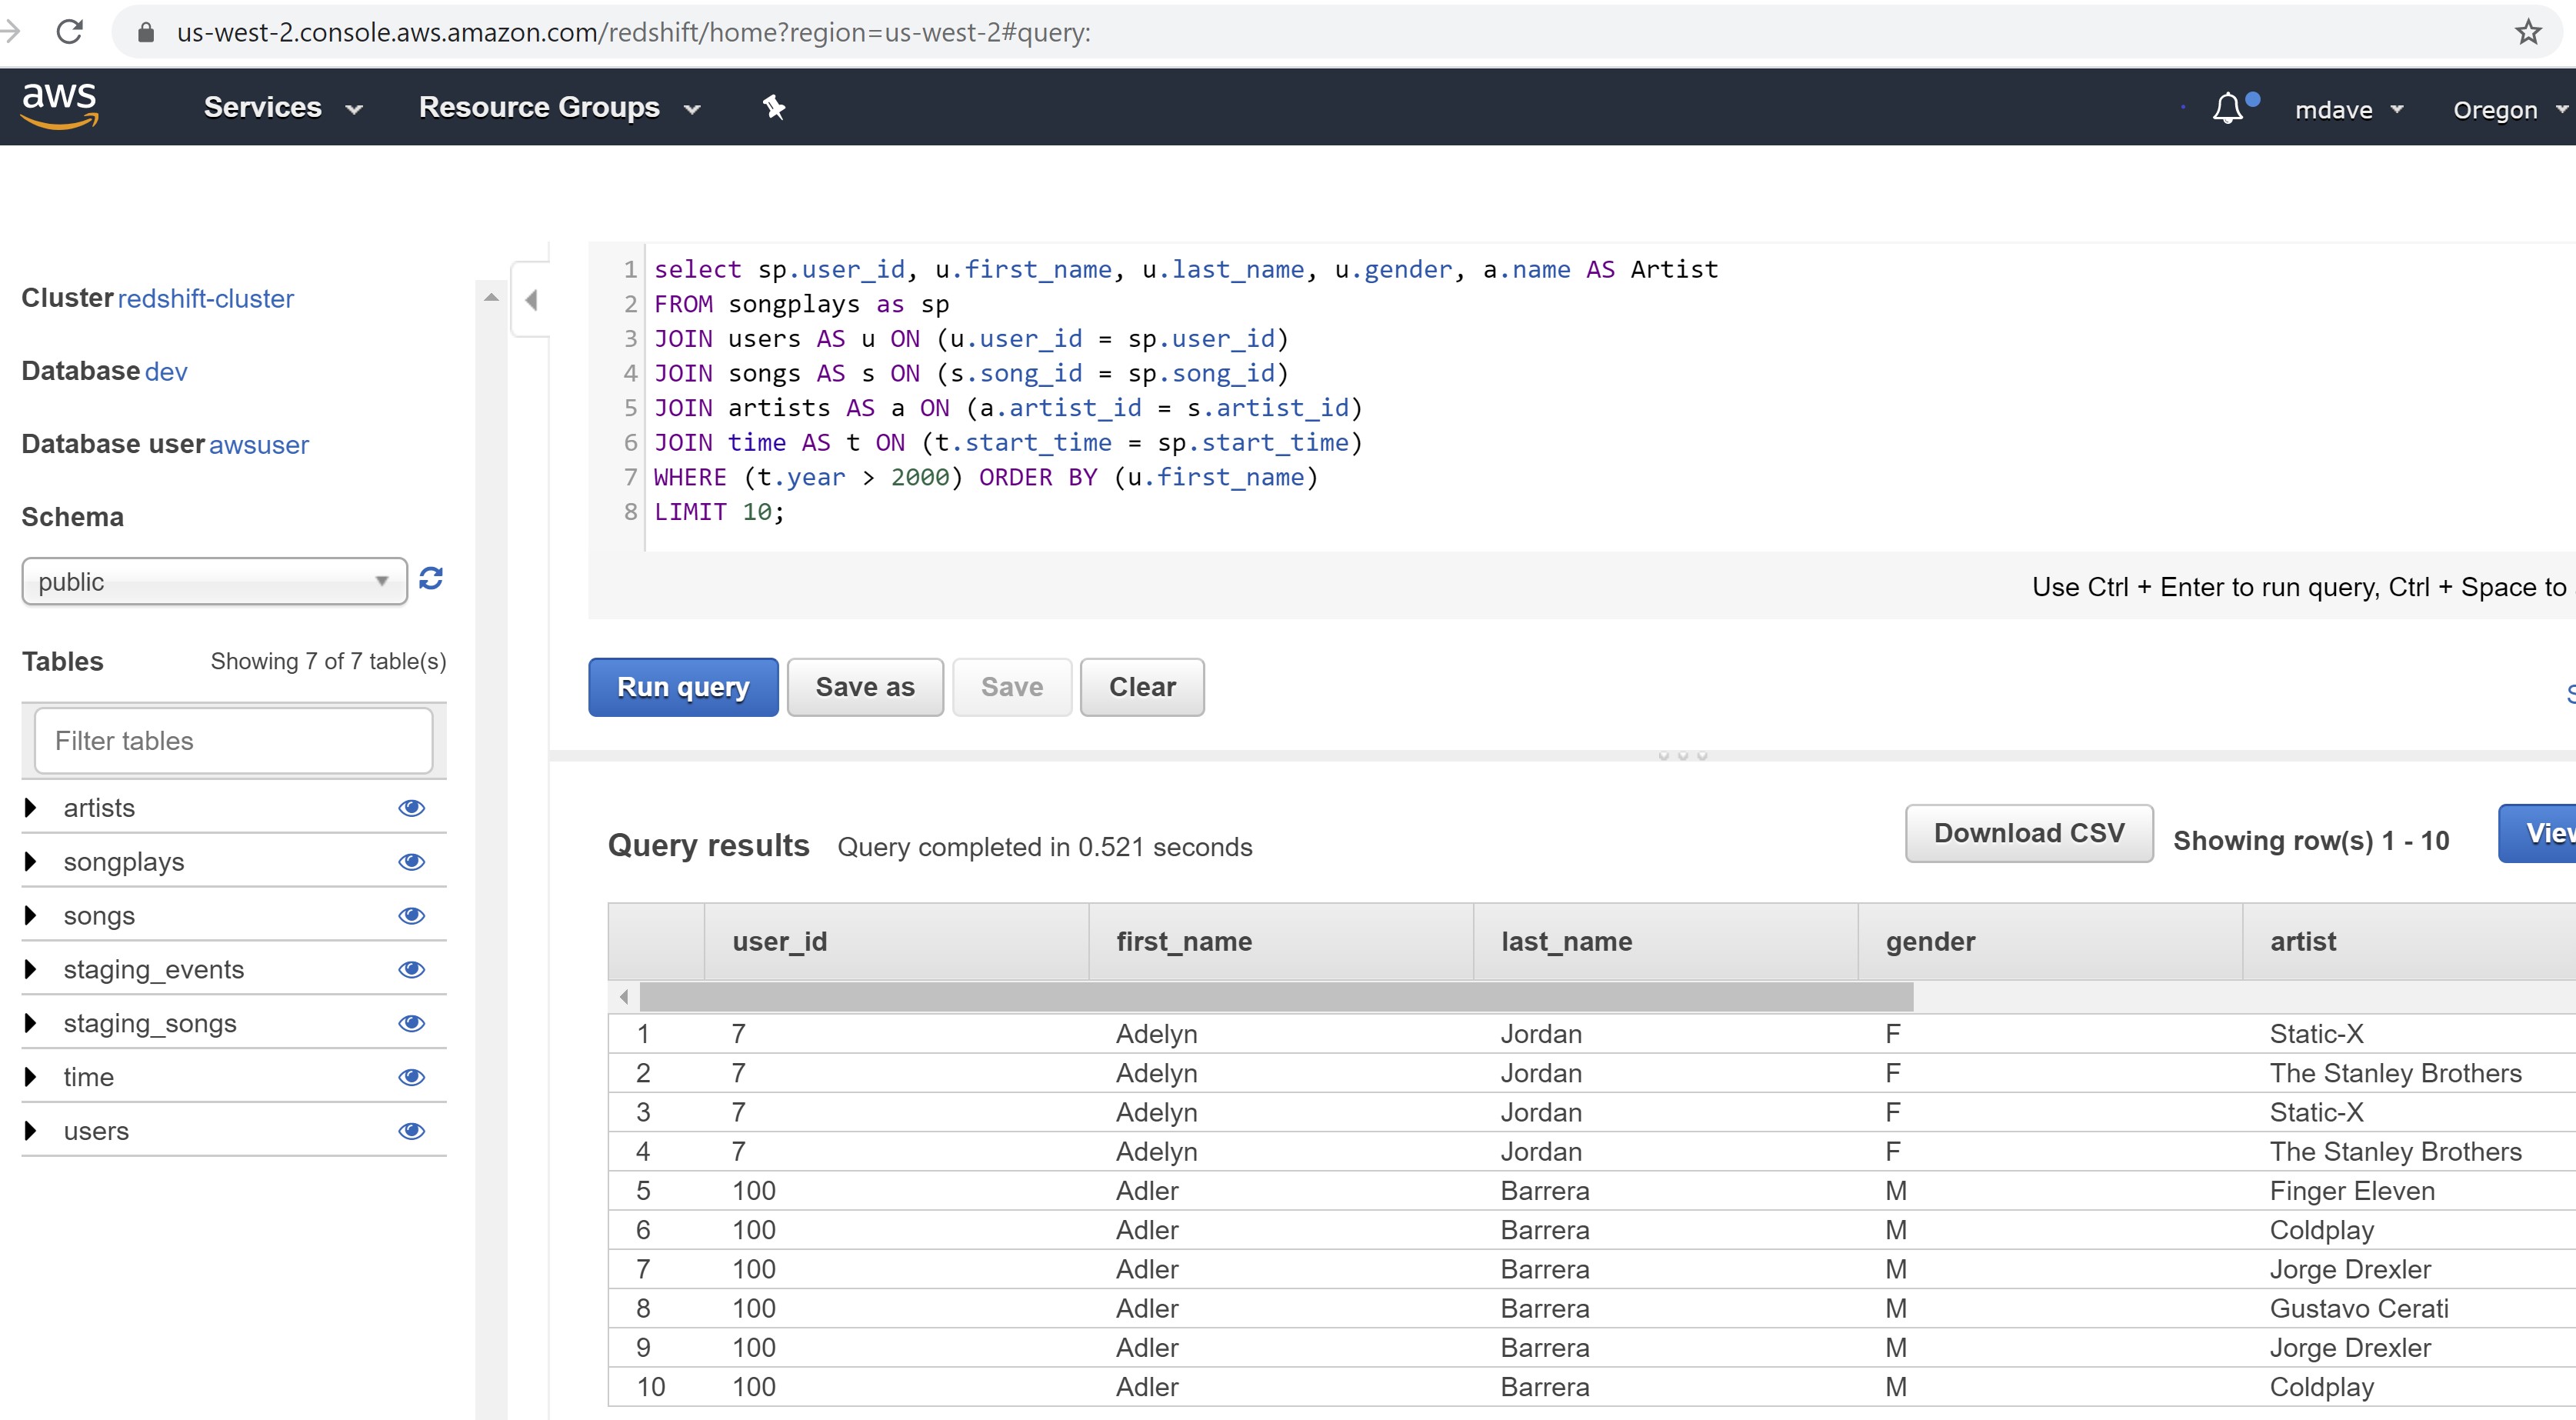
Task: Click 'Query completed in 0.521 seconds' text
Action: coord(1045,847)
